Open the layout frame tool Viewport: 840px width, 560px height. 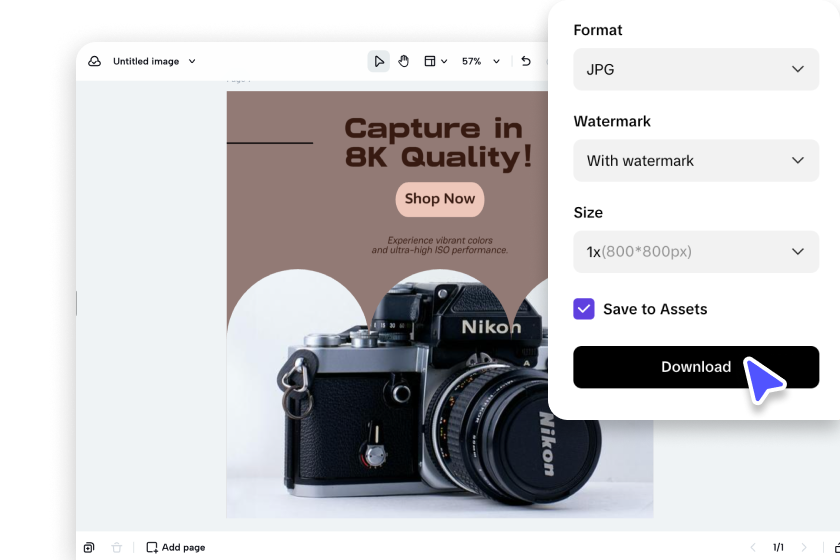coord(430,61)
